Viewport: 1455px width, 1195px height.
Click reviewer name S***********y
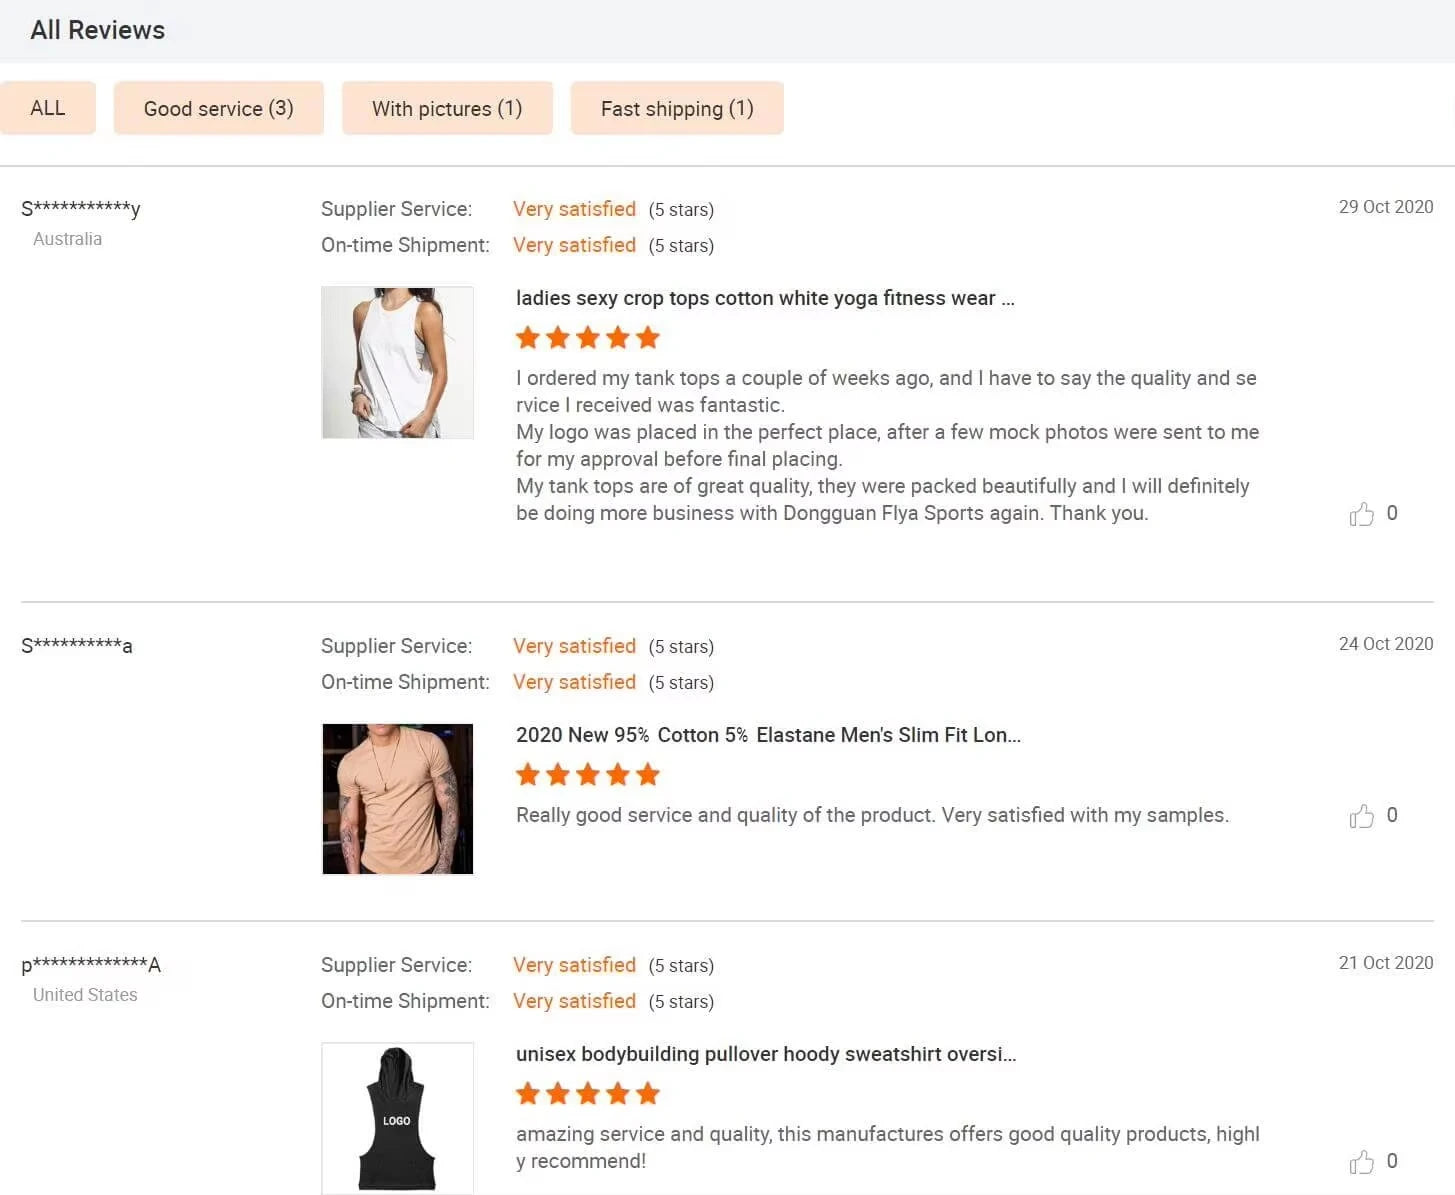81,208
